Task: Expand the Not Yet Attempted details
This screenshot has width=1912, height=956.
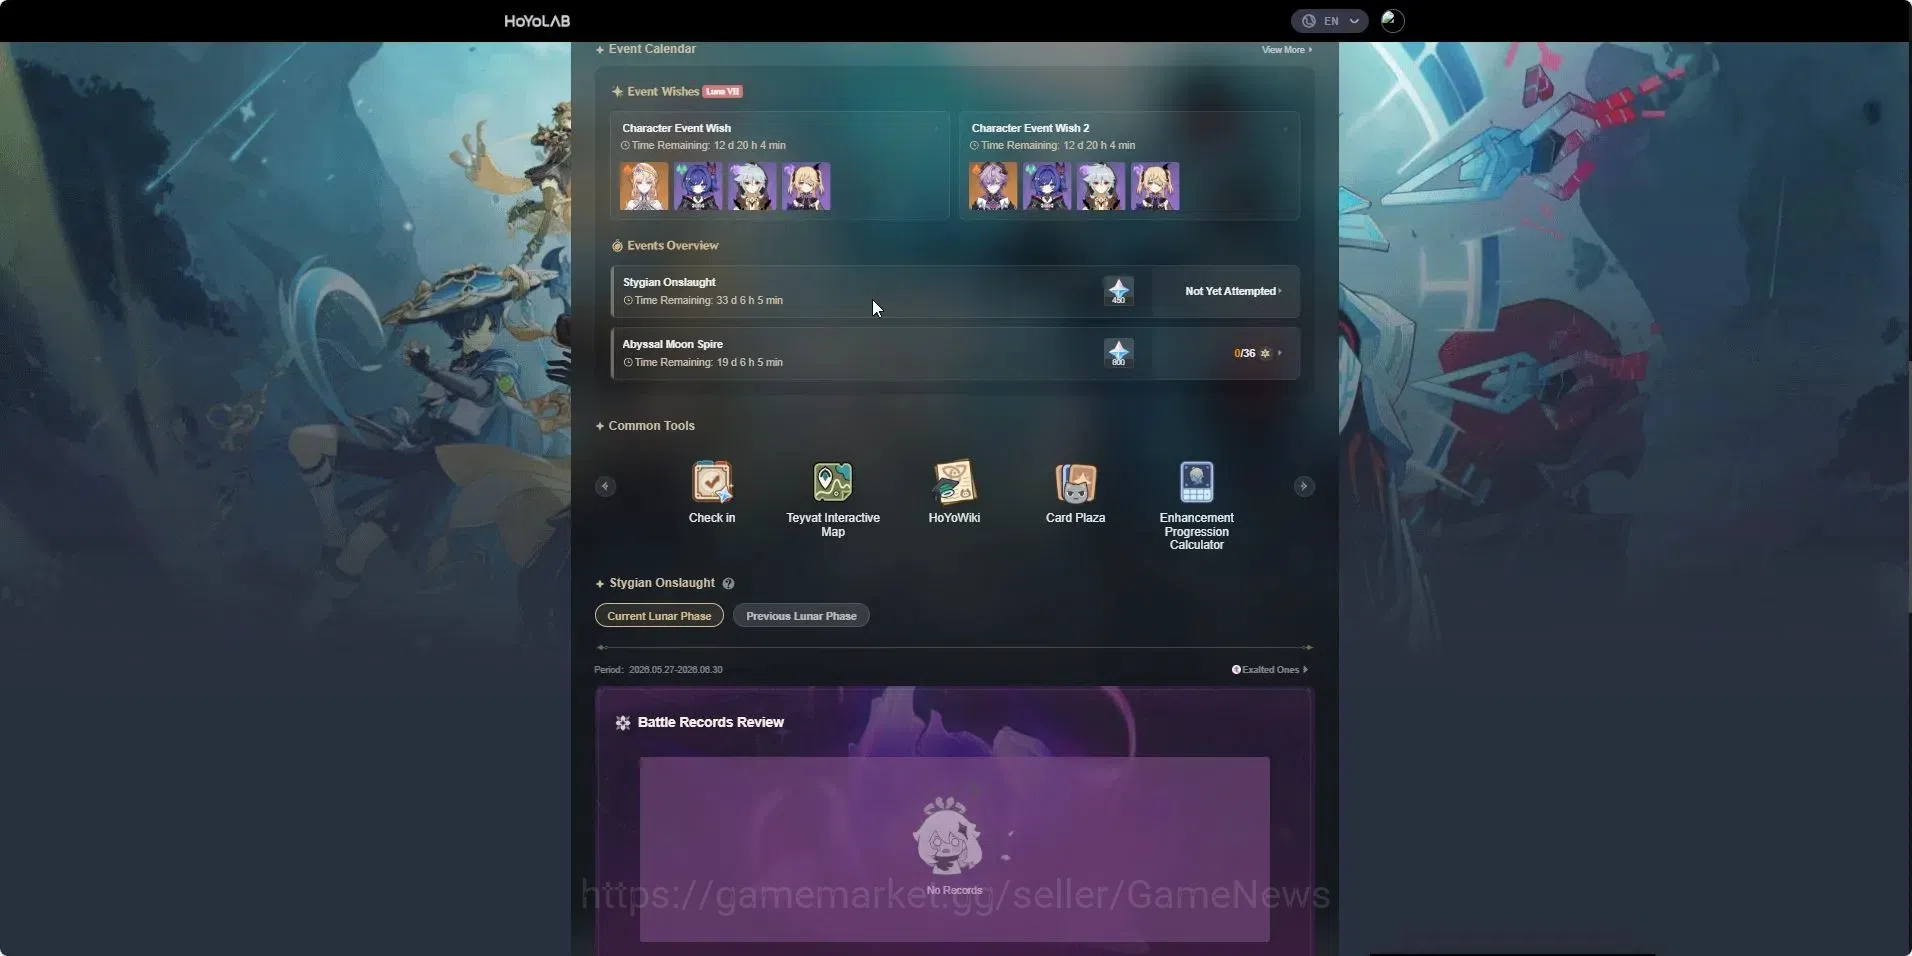Action: (1233, 291)
